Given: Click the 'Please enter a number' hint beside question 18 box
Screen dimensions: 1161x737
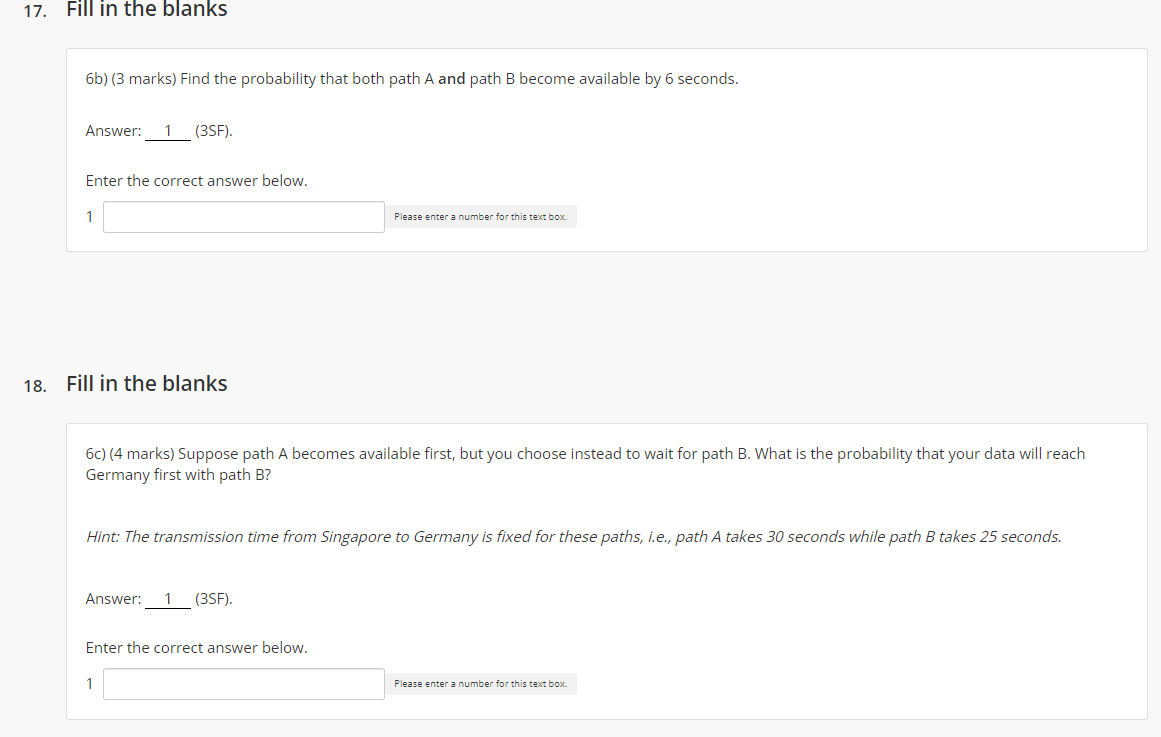Looking at the screenshot, I should (481, 683).
